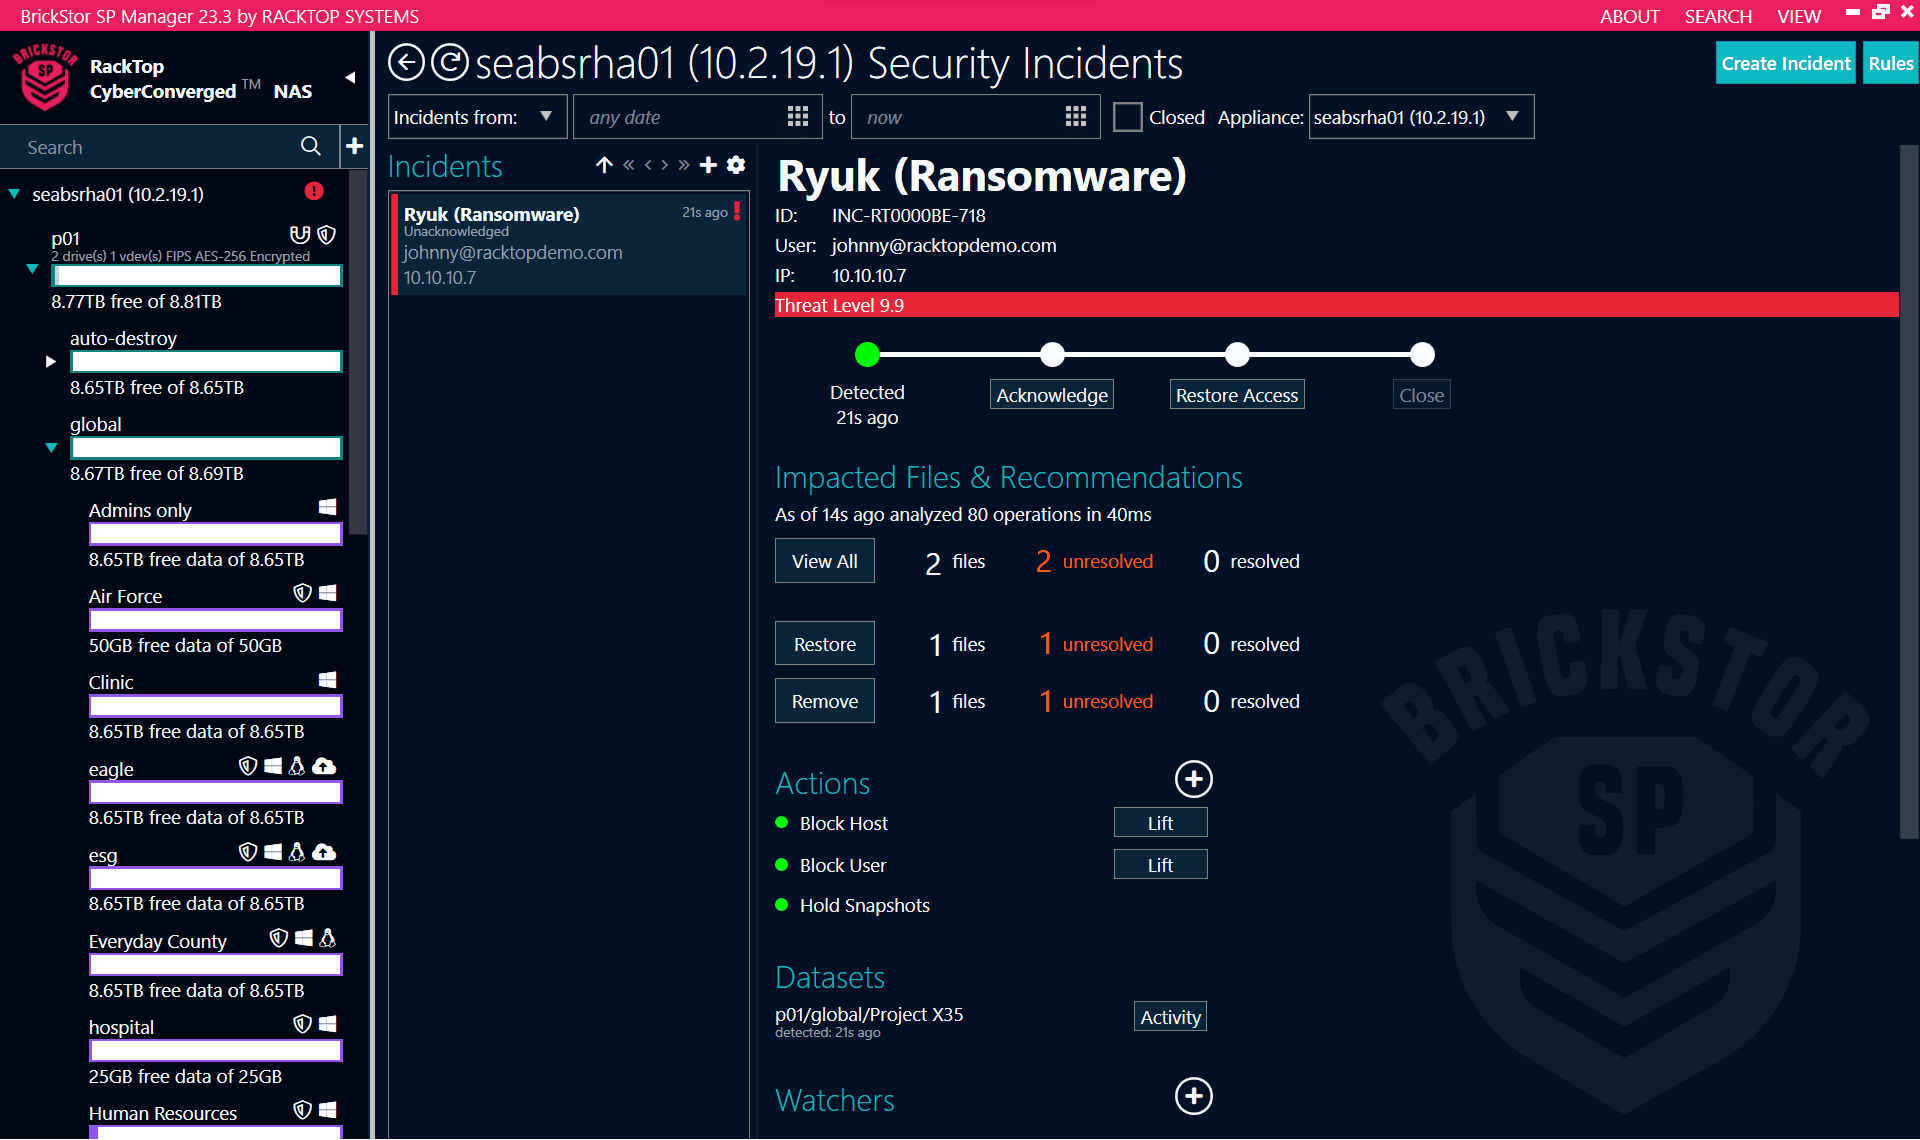Lift the Block Host action
The height and width of the screenshot is (1140, 1920).
pos(1160,823)
